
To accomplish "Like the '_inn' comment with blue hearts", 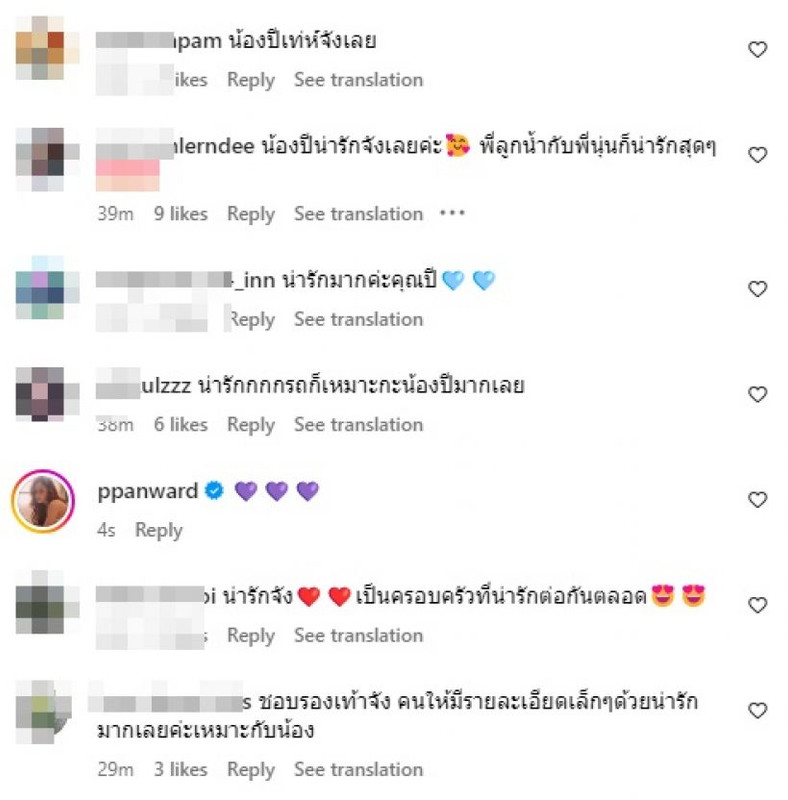I will [x=757, y=289].
